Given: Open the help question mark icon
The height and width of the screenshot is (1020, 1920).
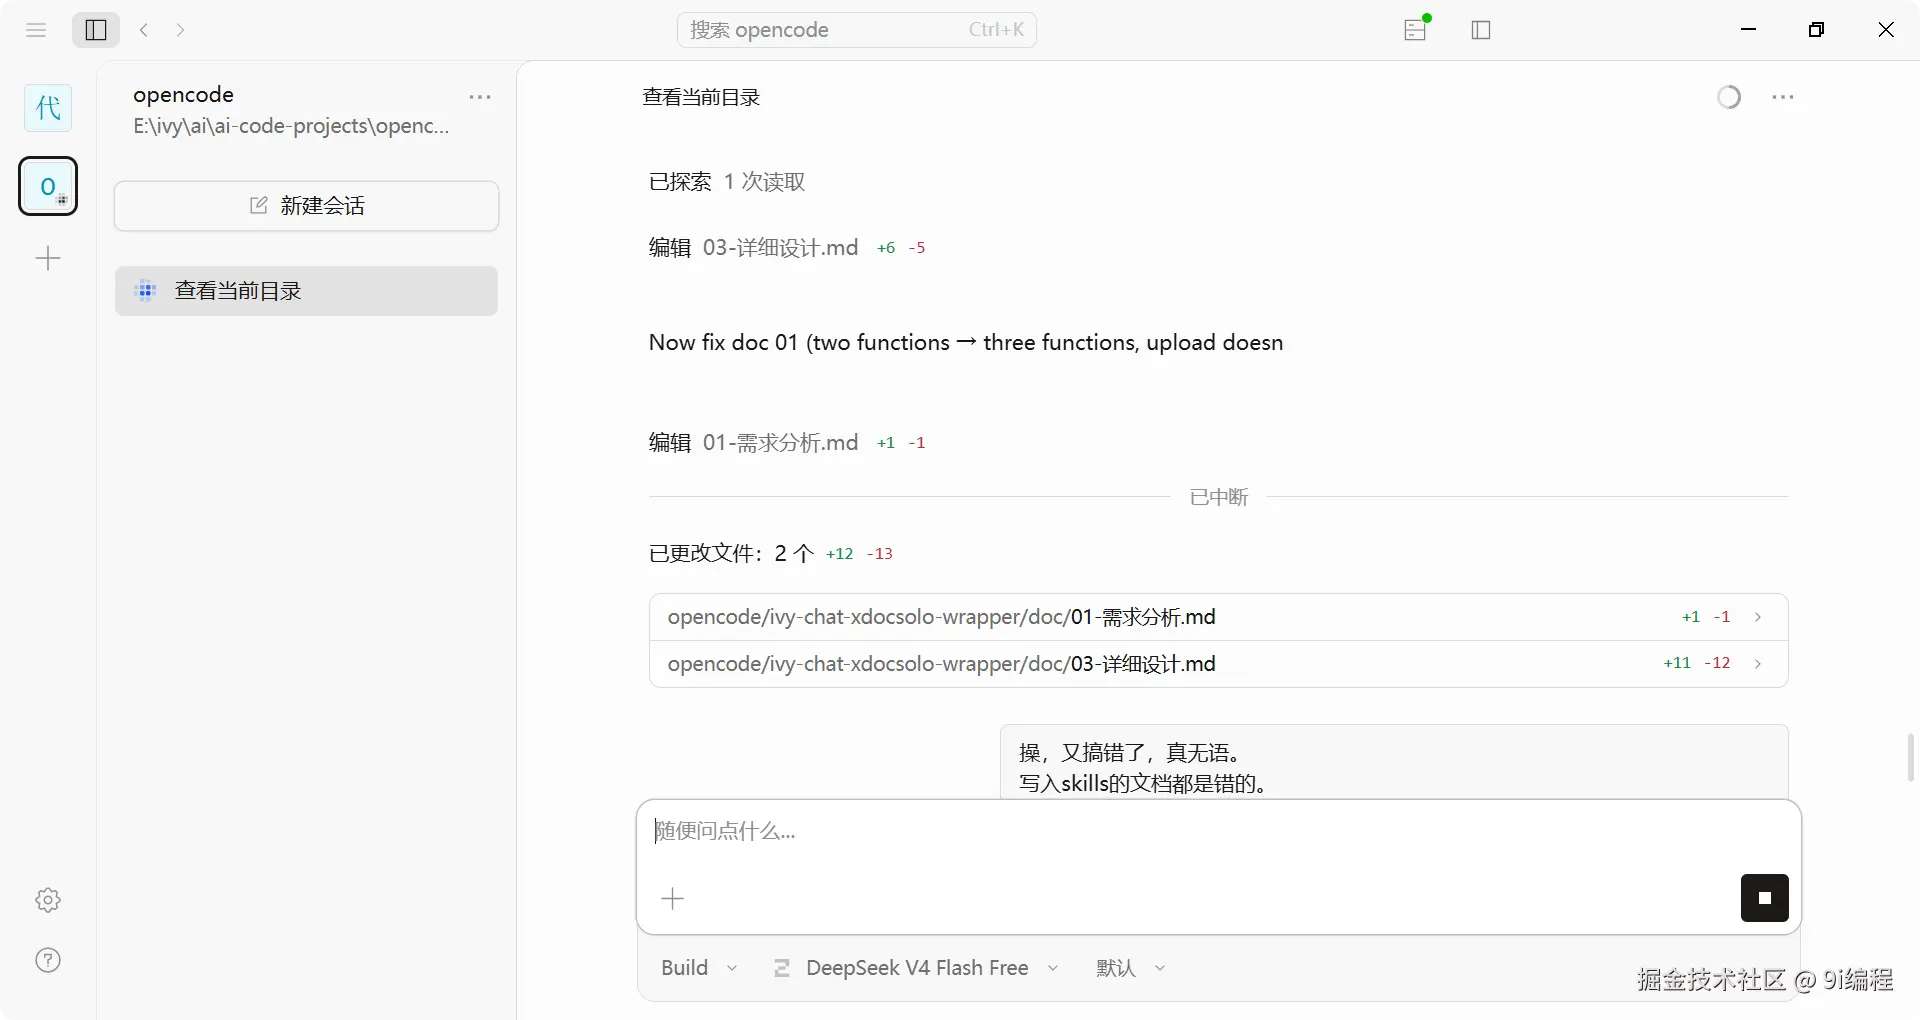Looking at the screenshot, I should pyautogui.click(x=48, y=960).
